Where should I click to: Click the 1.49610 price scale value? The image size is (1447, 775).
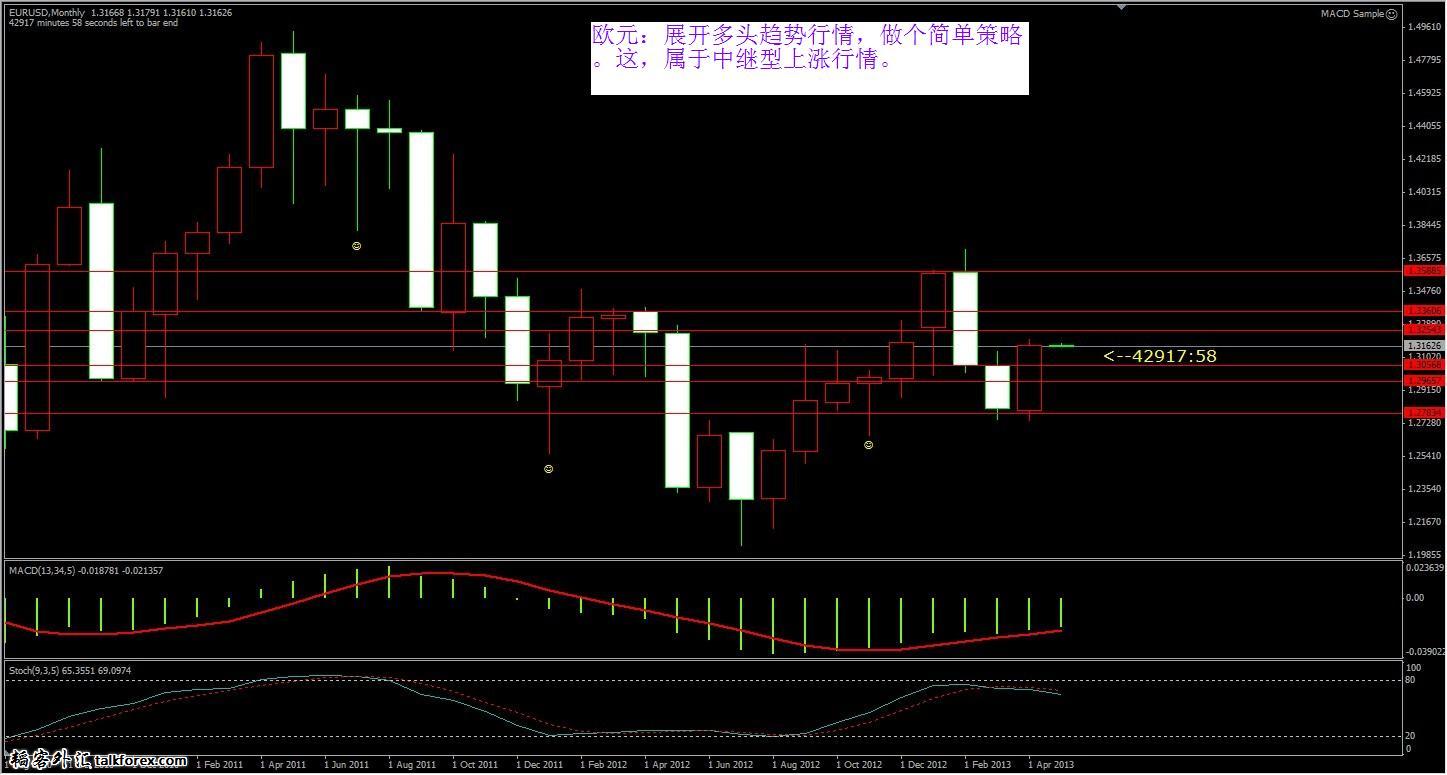pyautogui.click(x=1424, y=27)
